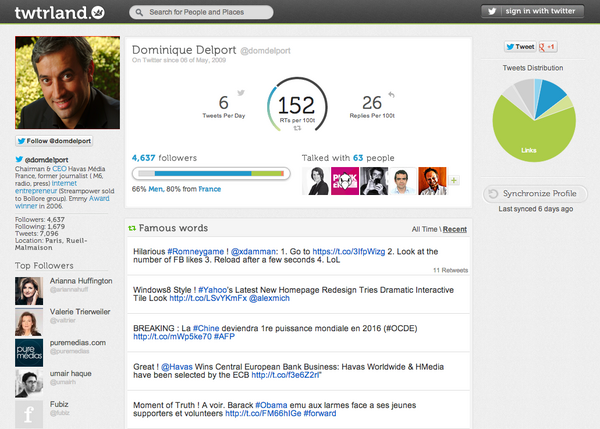The height and width of the screenshot is (429, 600).
Task: Click the Tweet share button
Action: tap(520, 47)
